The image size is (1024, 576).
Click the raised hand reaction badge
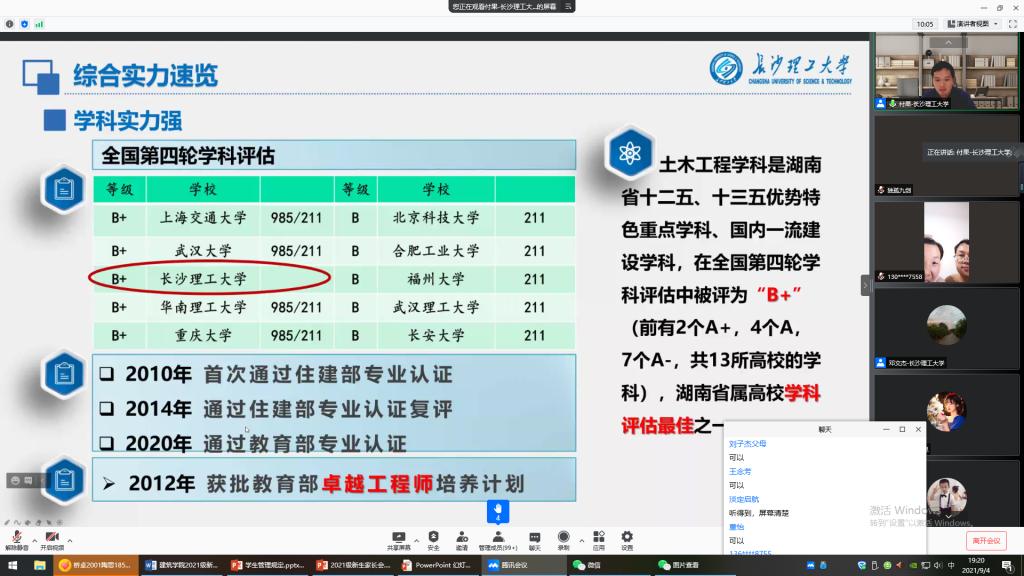point(498,510)
